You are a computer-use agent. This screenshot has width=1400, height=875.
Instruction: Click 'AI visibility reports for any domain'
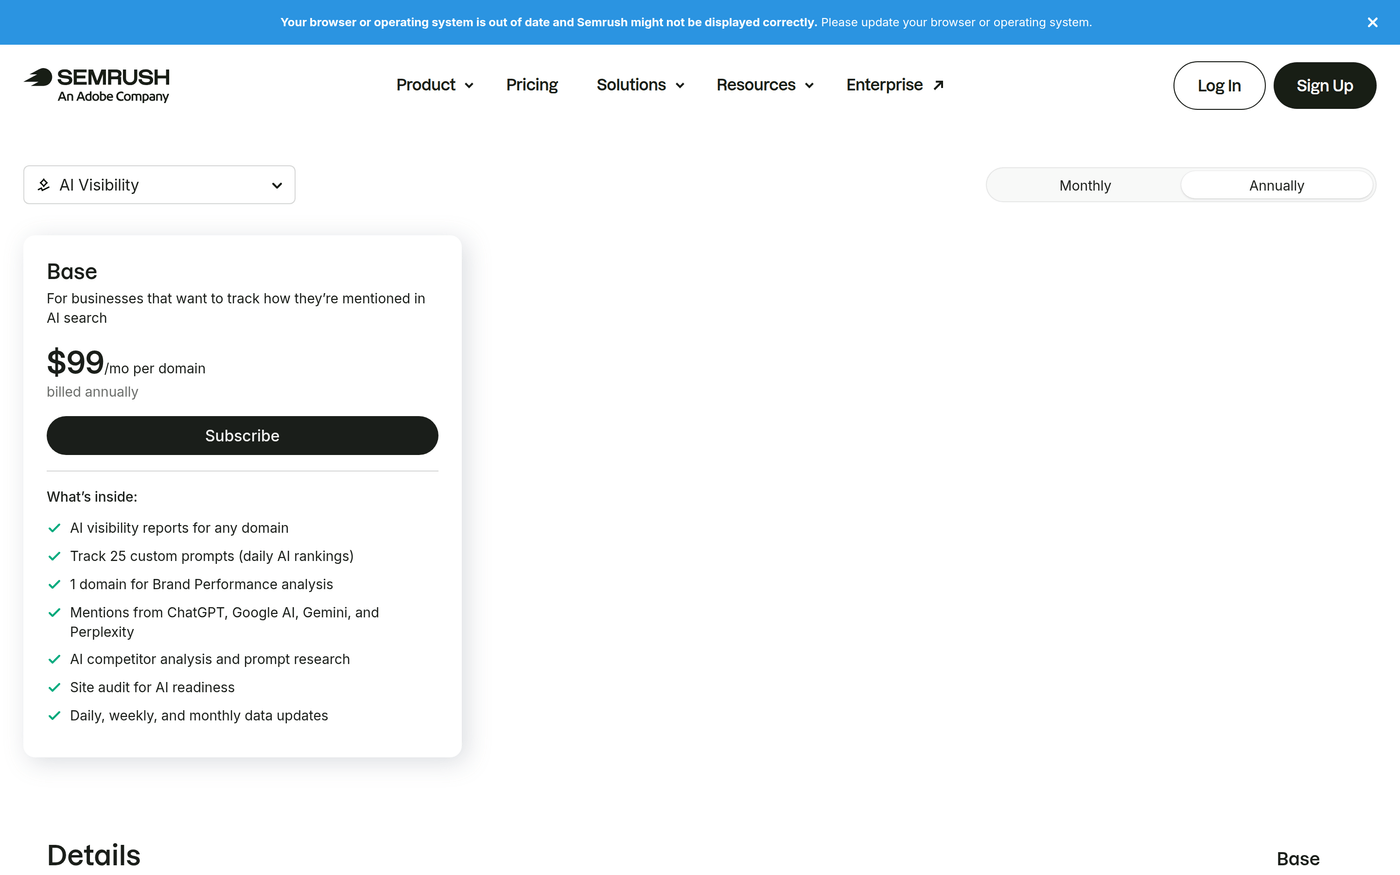coord(179,528)
